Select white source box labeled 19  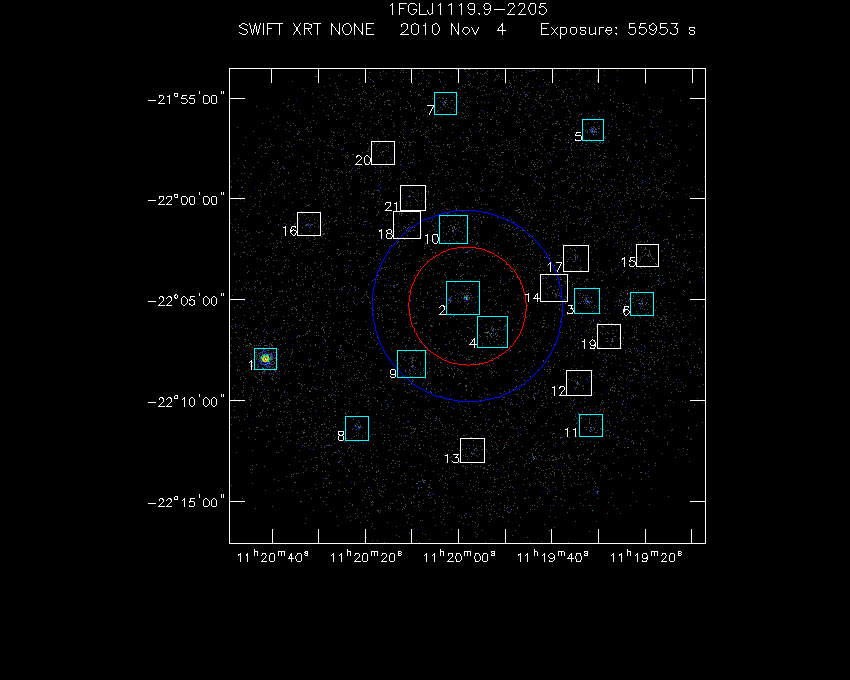click(x=609, y=337)
